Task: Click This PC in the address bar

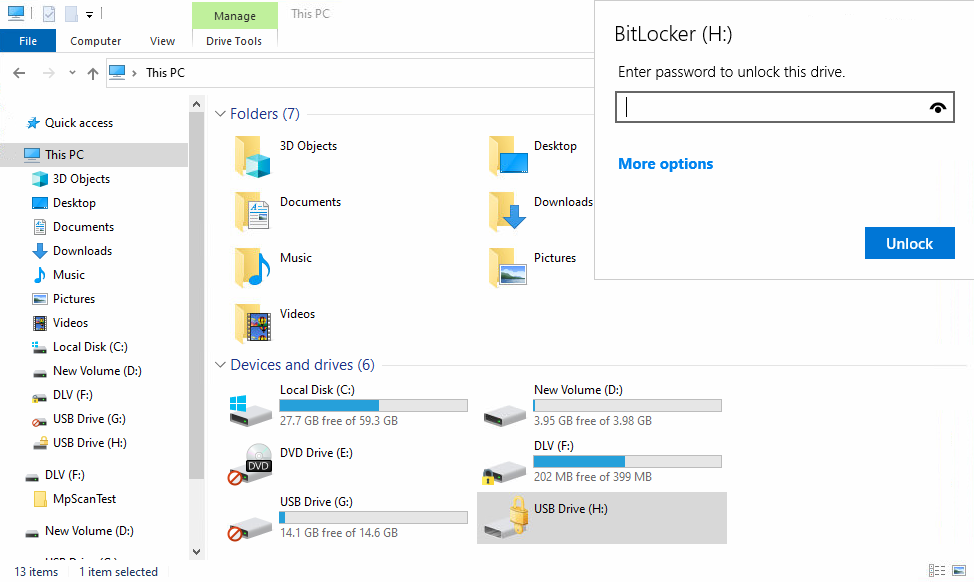Action: (x=165, y=73)
